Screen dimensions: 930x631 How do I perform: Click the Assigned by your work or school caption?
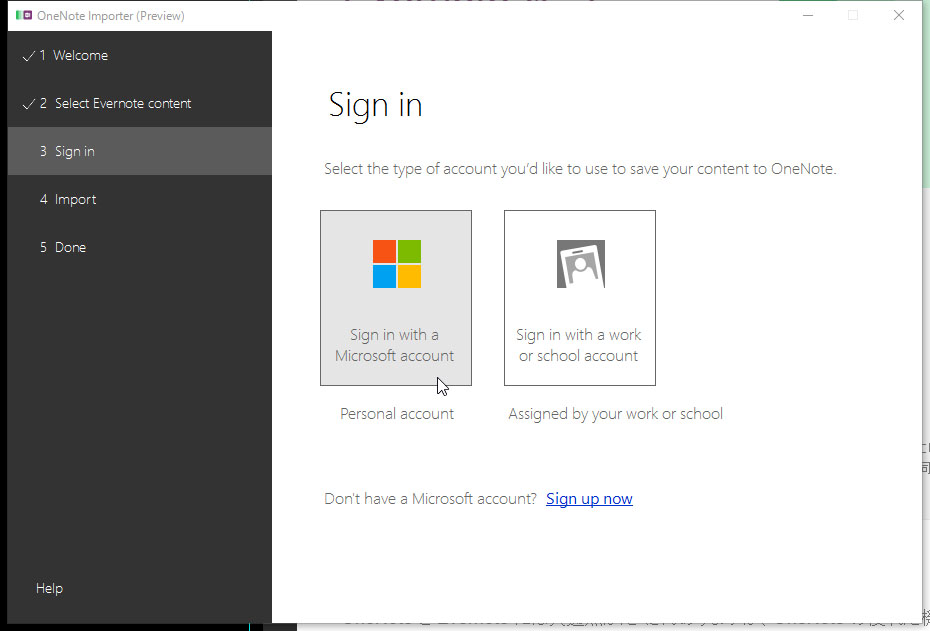click(x=615, y=414)
